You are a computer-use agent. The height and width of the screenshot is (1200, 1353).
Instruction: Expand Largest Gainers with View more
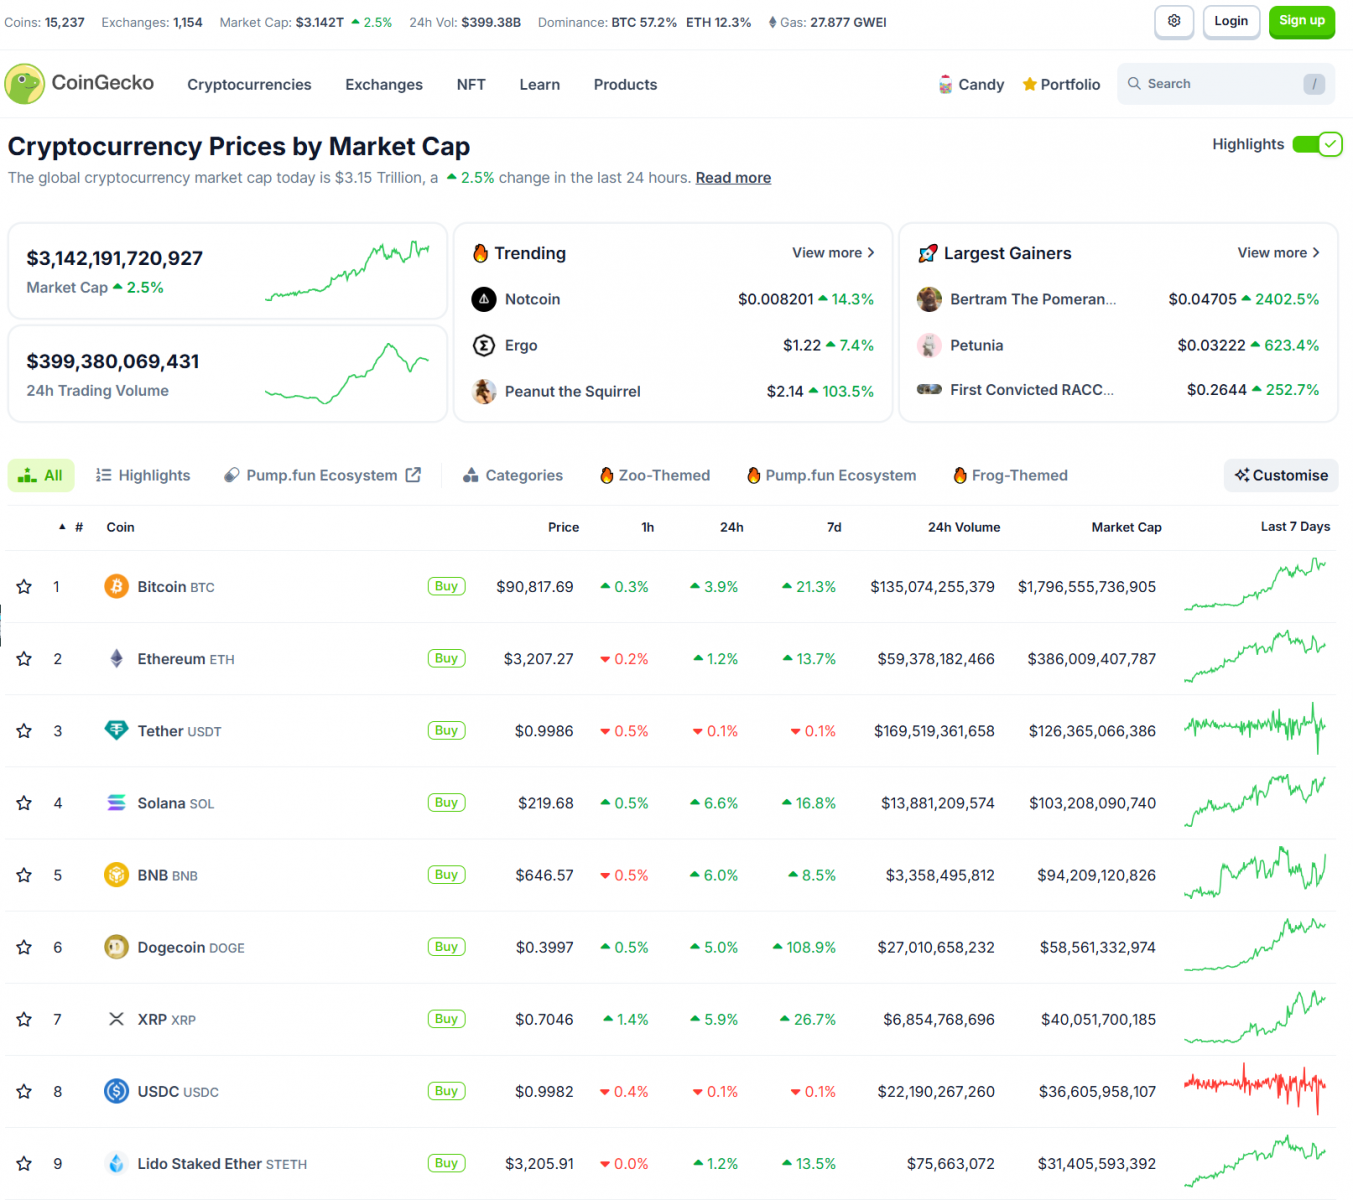[1278, 253]
